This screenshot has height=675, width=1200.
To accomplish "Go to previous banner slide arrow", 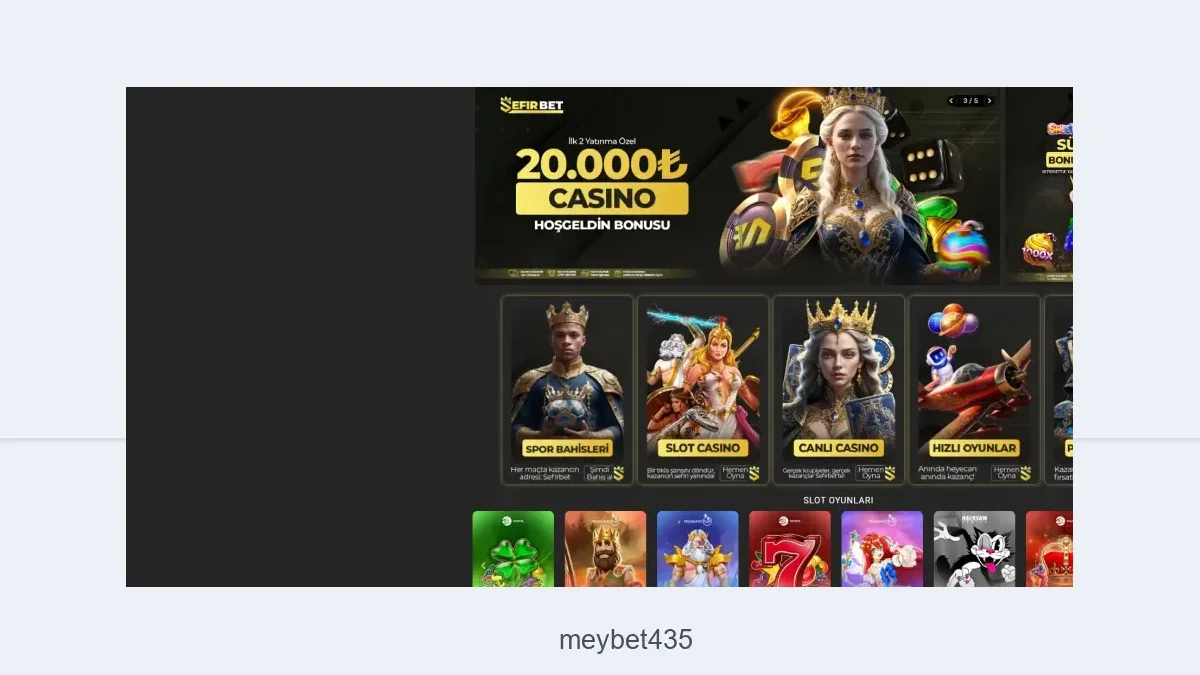I will coord(951,101).
